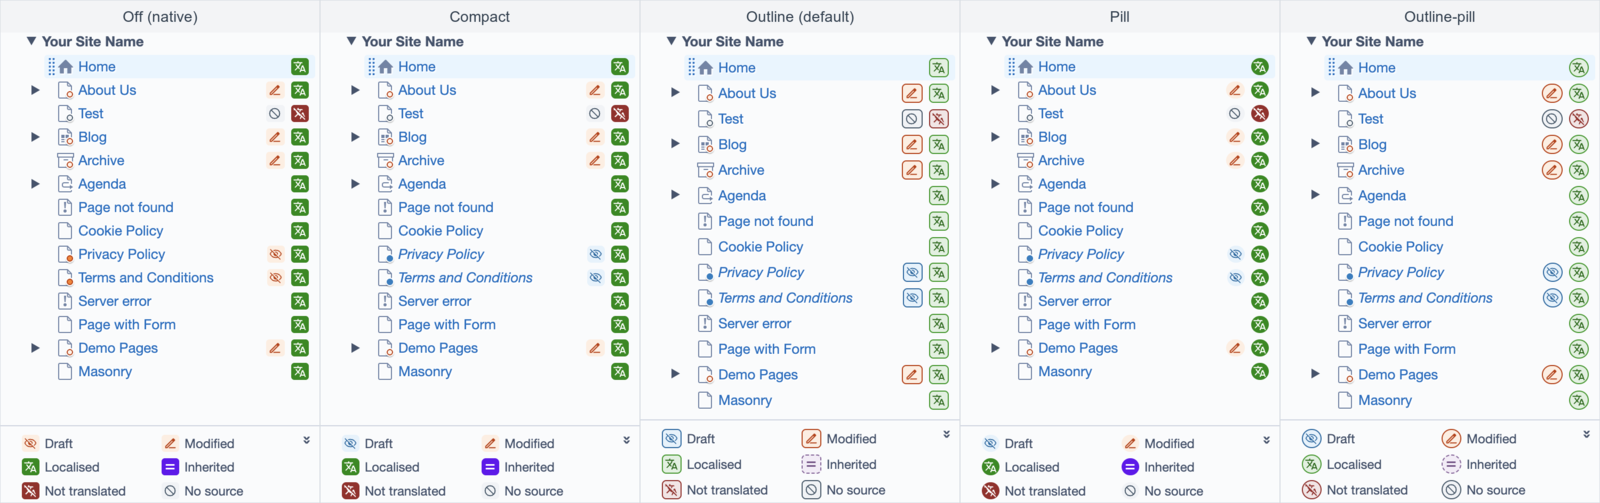Click About Us modified pencil icon in Off (native) panel

coord(275,90)
